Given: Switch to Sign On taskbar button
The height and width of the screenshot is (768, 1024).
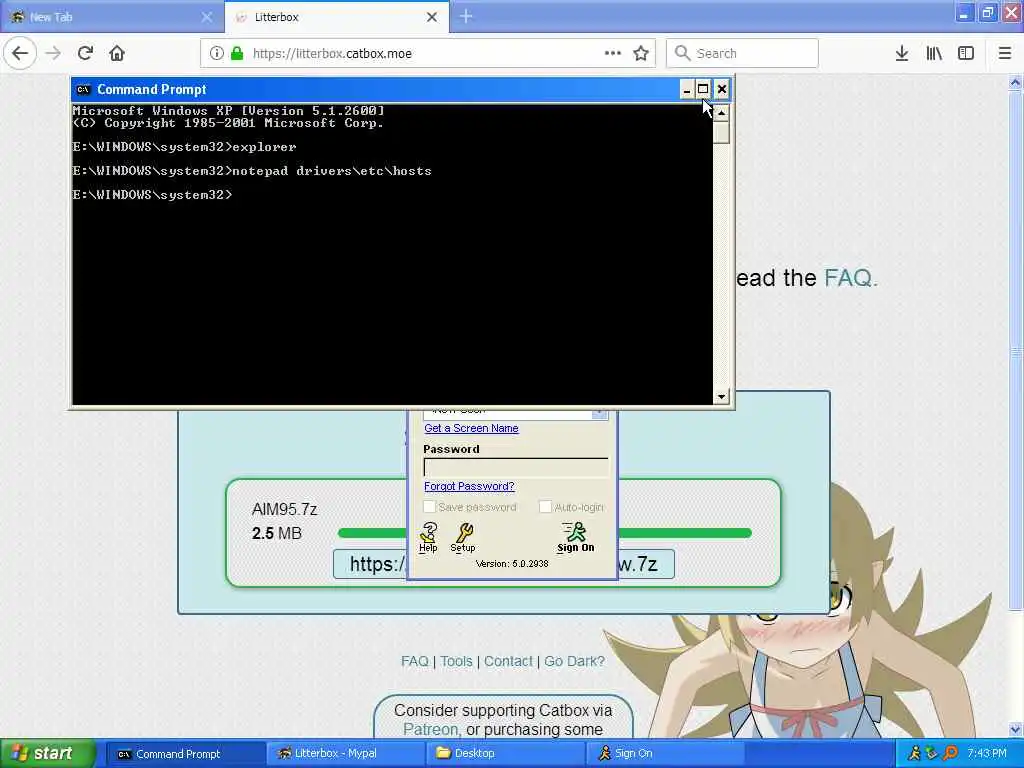Looking at the screenshot, I should 665,754.
